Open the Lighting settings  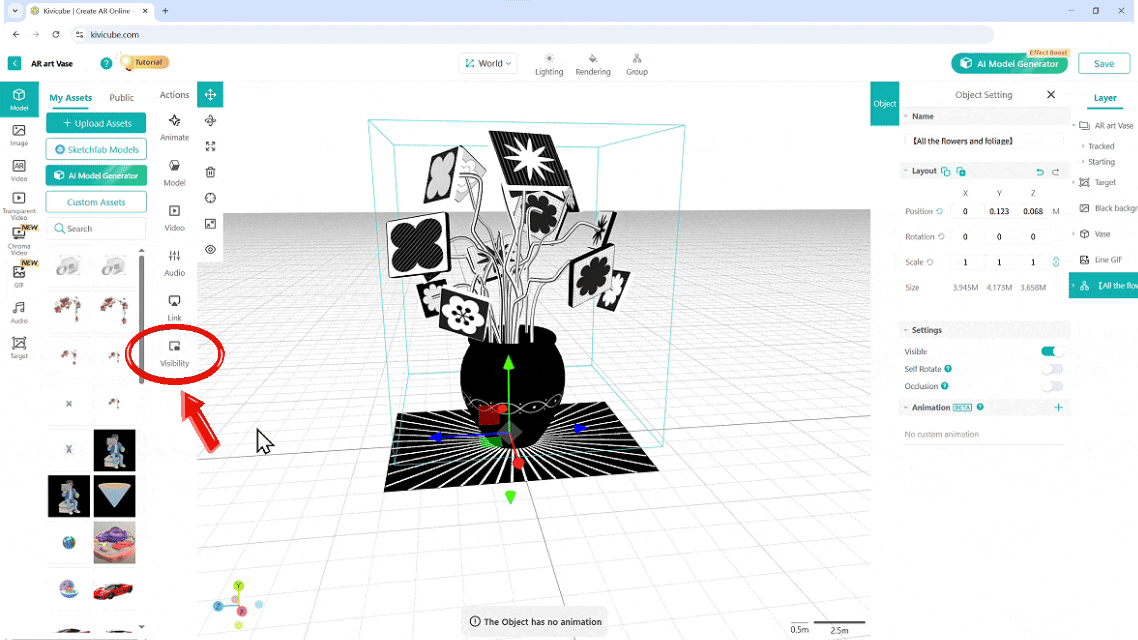pyautogui.click(x=549, y=64)
